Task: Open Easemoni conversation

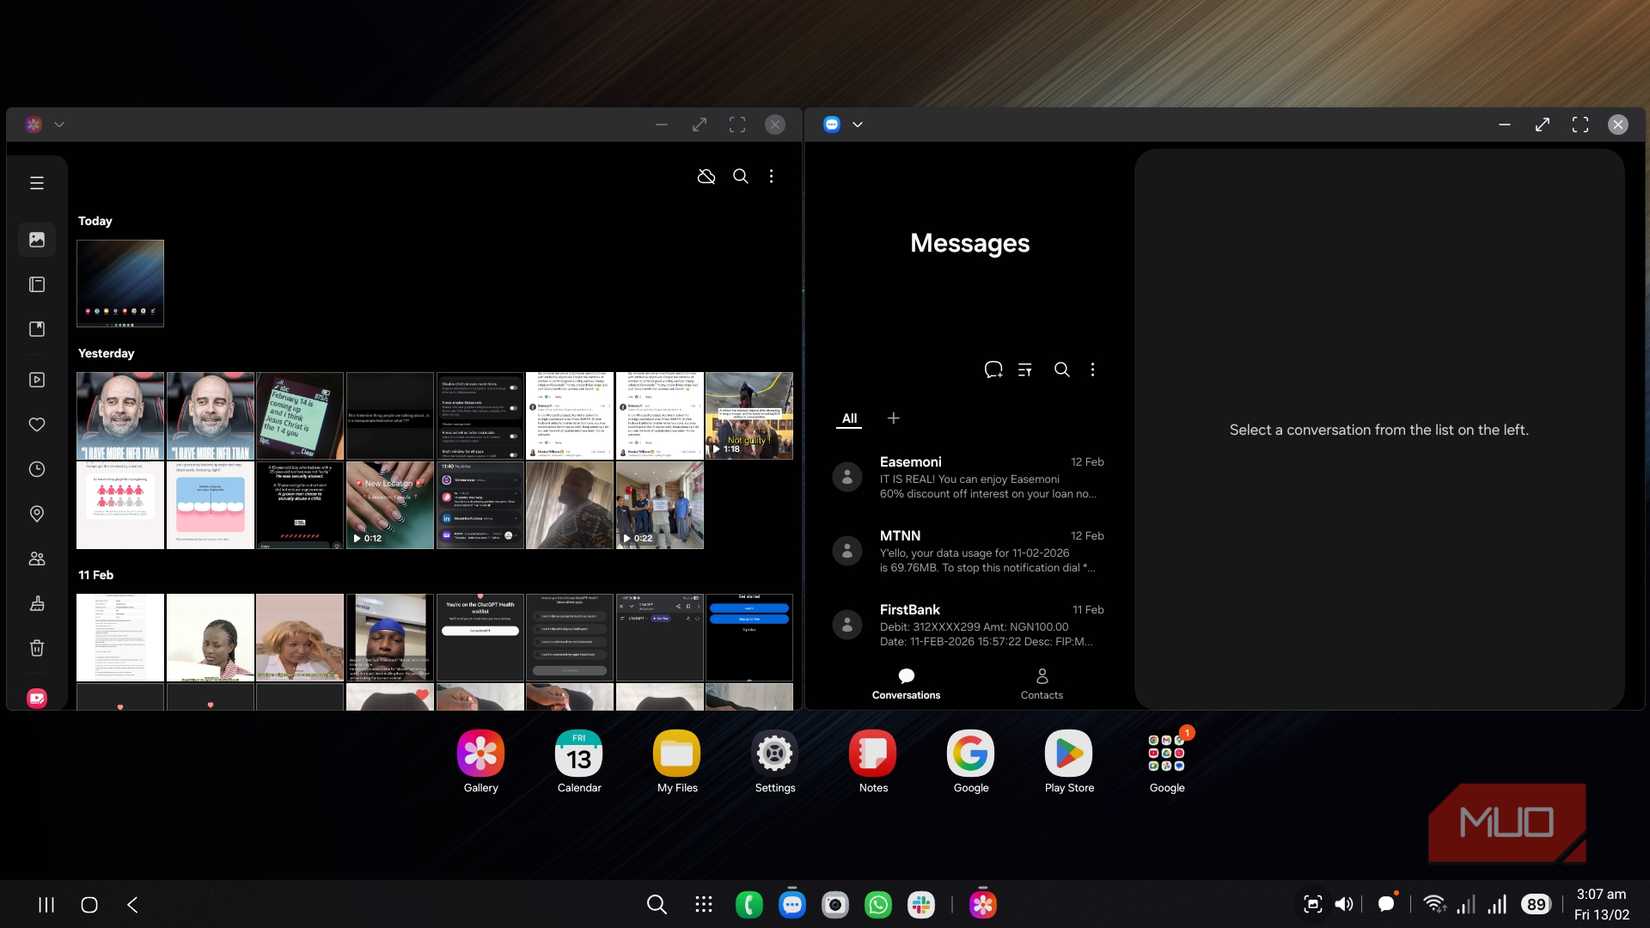Action: click(969, 477)
